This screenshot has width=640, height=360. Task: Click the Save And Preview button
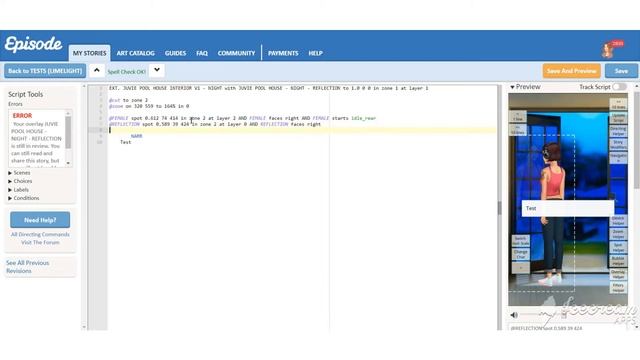click(571, 71)
